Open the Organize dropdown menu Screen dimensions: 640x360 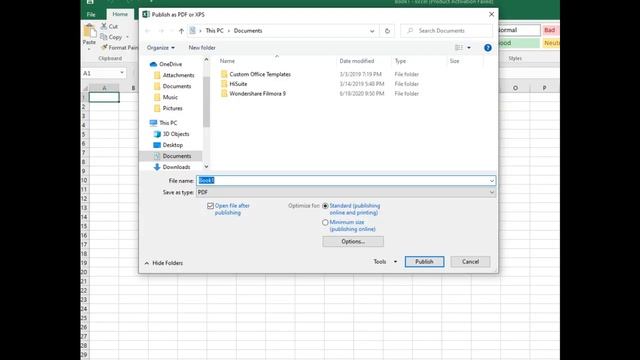pos(161,48)
